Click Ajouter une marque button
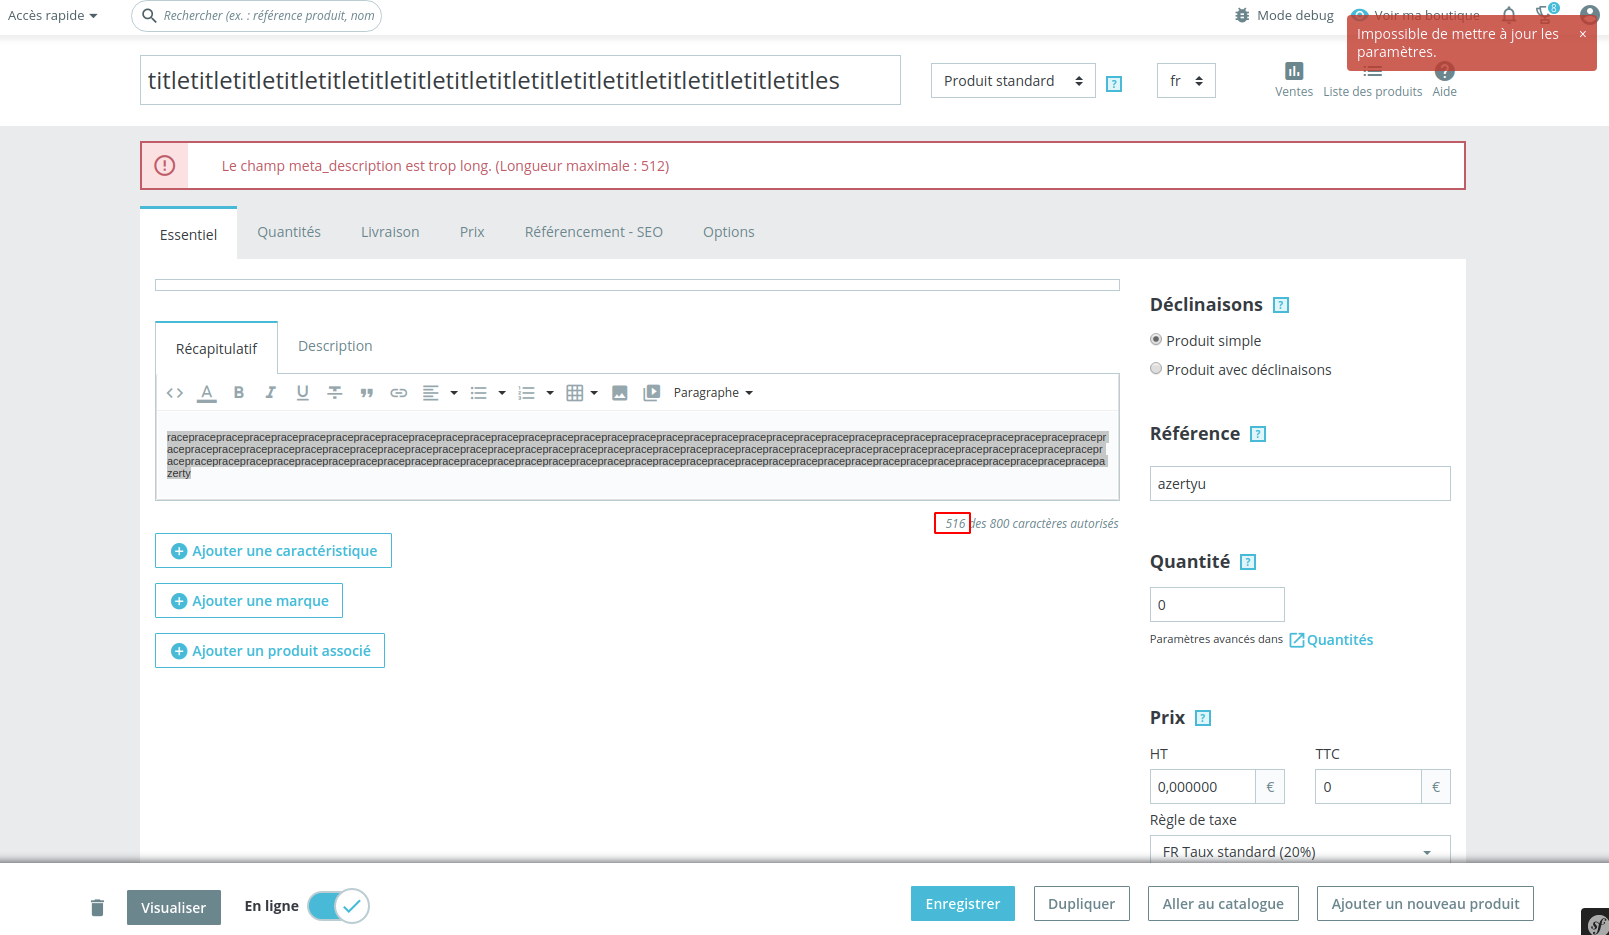1609x935 pixels. point(249,601)
